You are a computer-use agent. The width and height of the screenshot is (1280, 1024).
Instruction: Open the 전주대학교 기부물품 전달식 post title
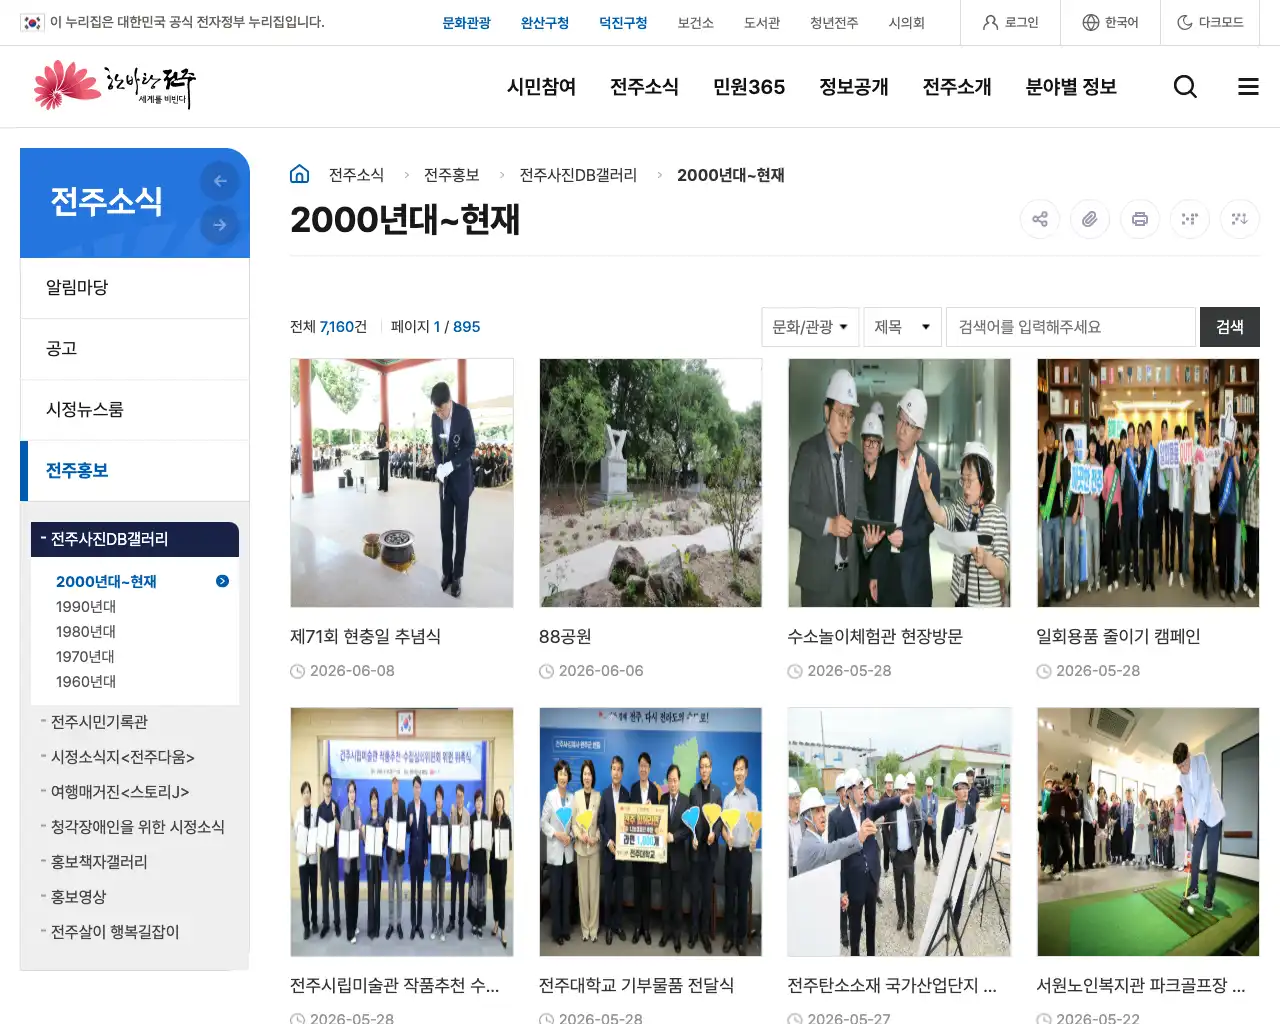[x=636, y=986]
